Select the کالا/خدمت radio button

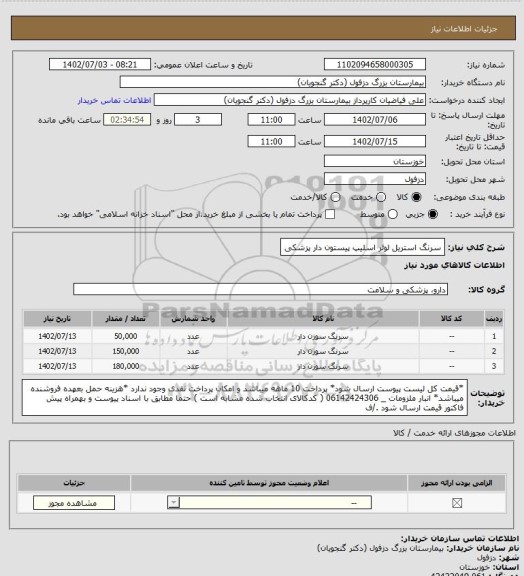coord(335,197)
